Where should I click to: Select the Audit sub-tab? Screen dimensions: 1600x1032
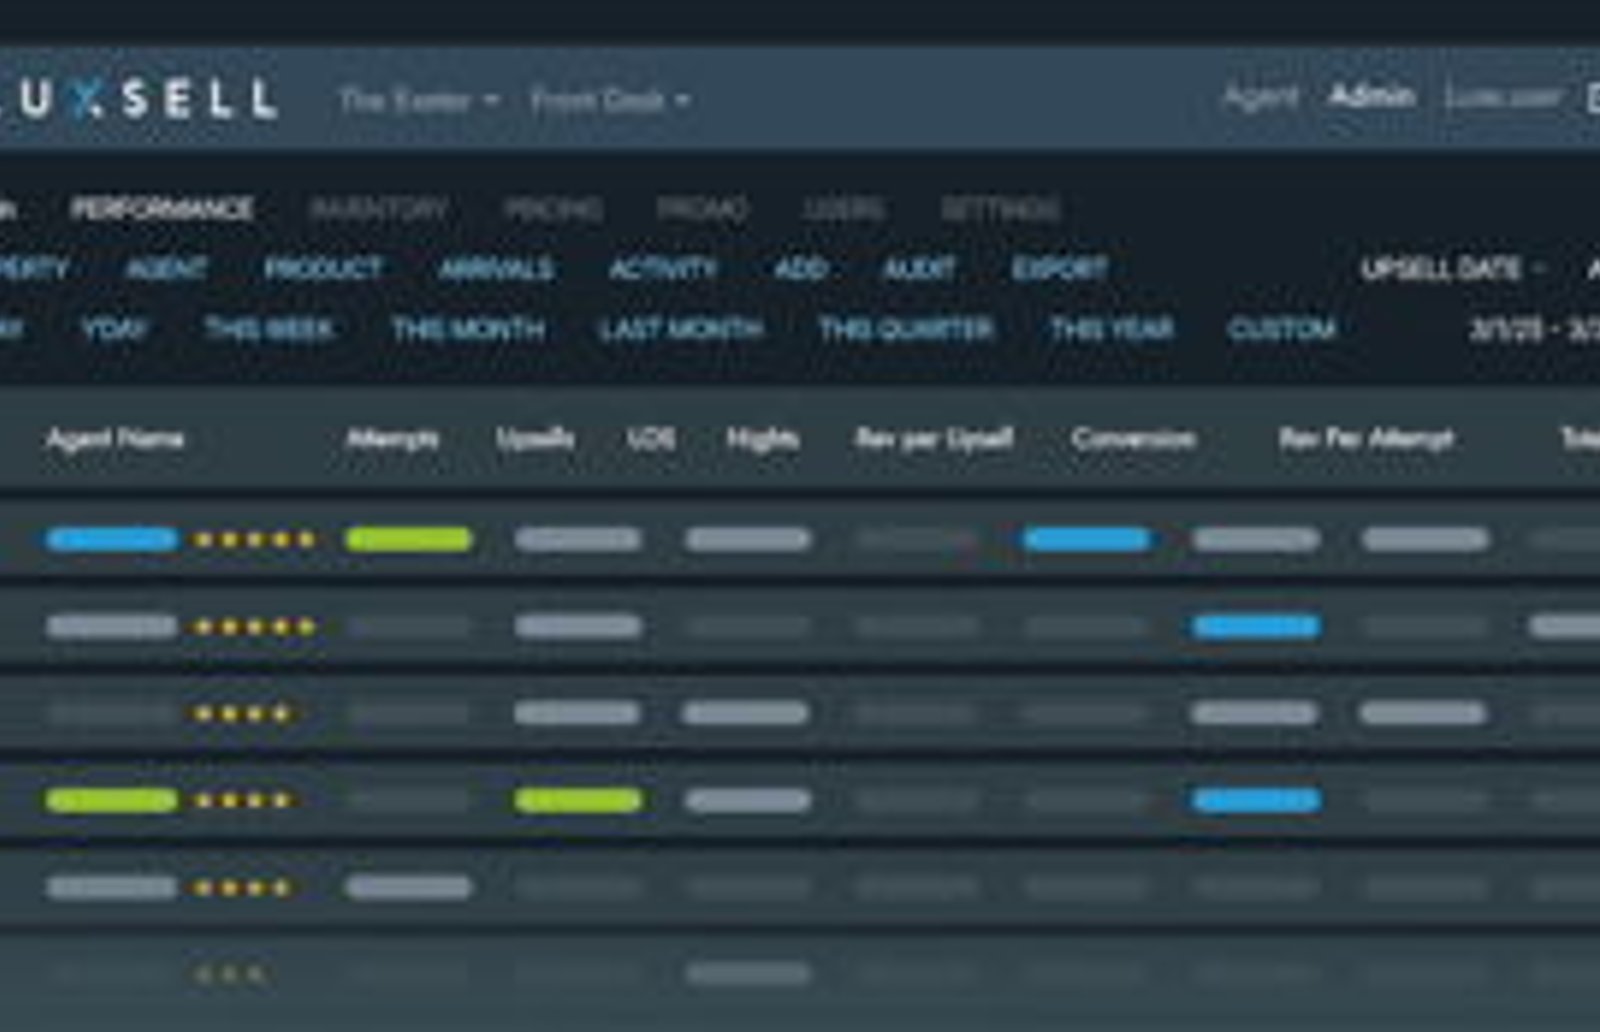919,268
